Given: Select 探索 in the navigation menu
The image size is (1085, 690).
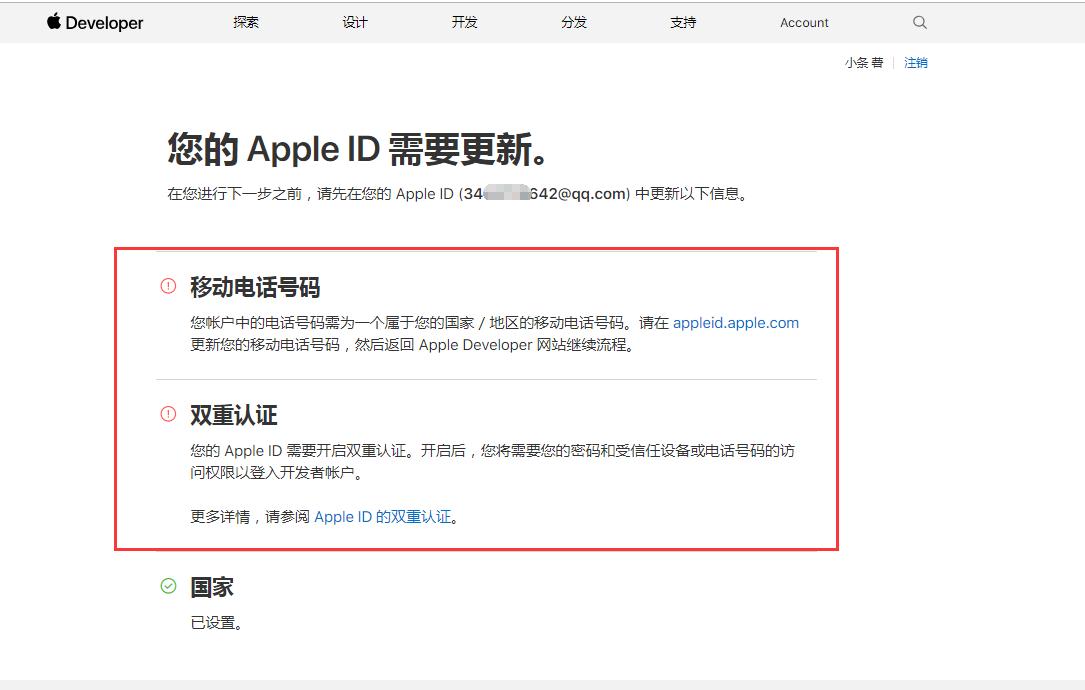Looking at the screenshot, I should tap(245, 22).
